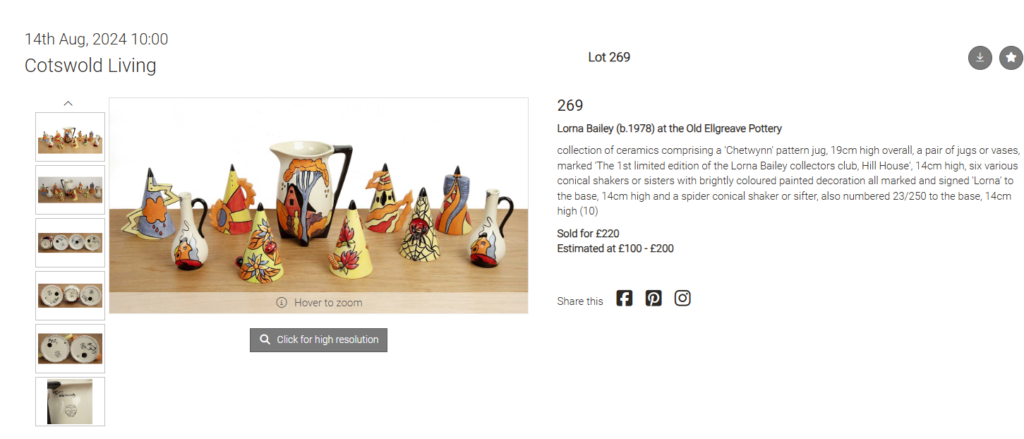The width and height of the screenshot is (1024, 439).
Task: Click the magnifier icon on high resolution button
Action: [x=264, y=340]
